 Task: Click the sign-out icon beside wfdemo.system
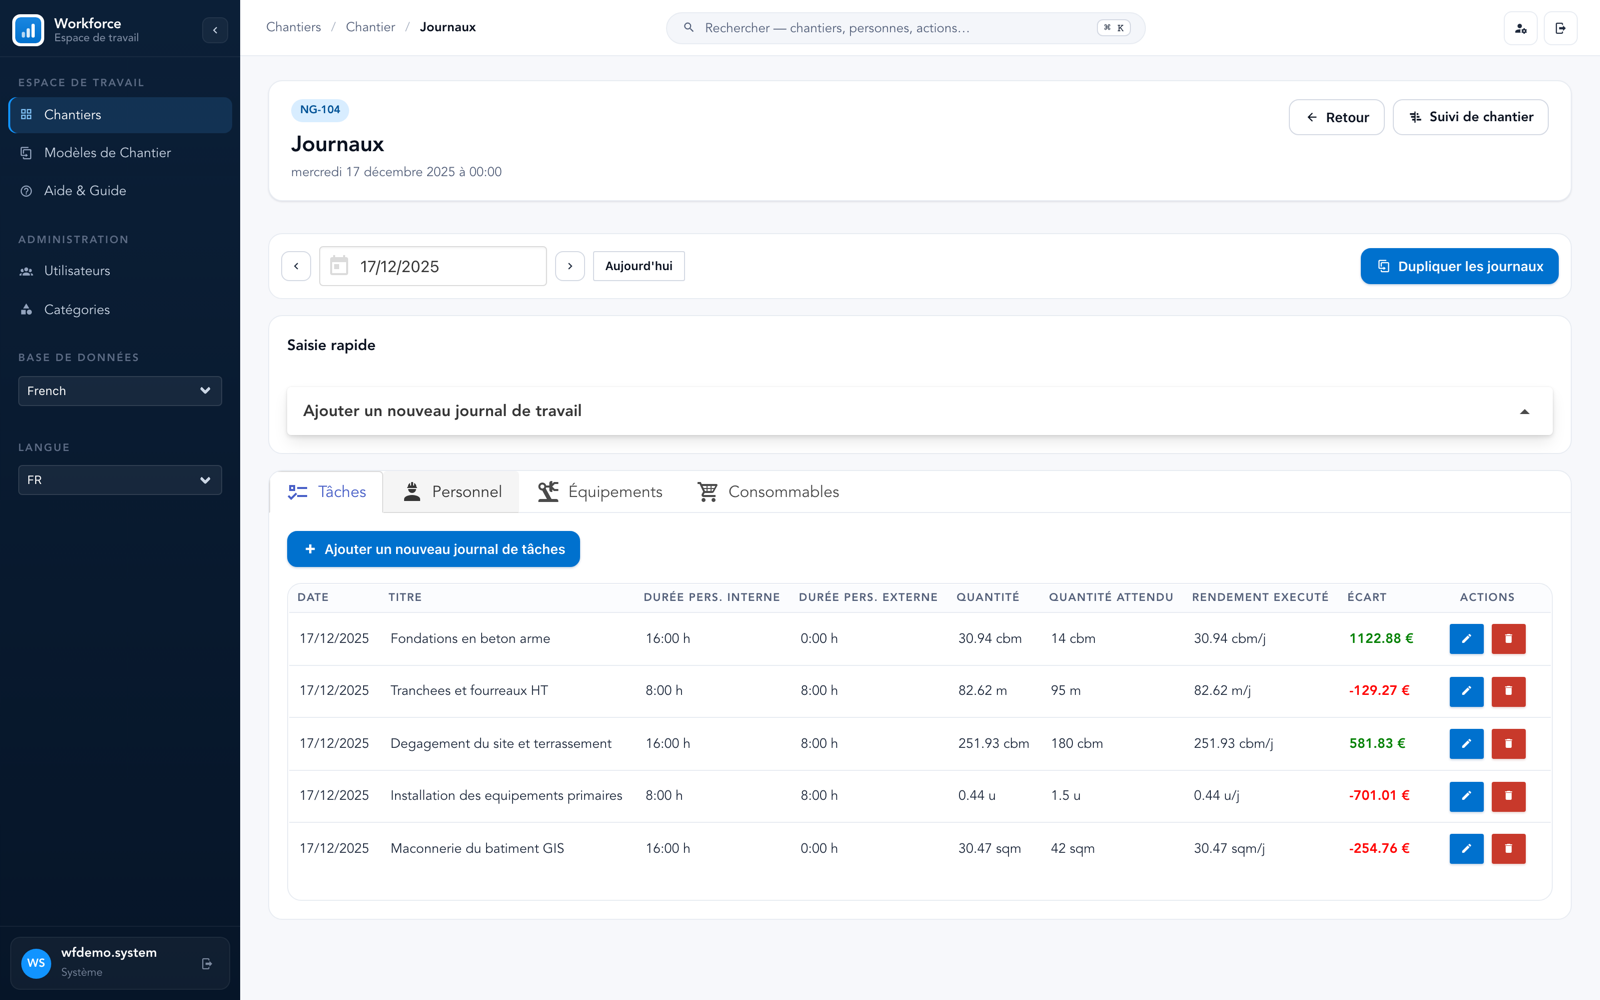click(207, 964)
